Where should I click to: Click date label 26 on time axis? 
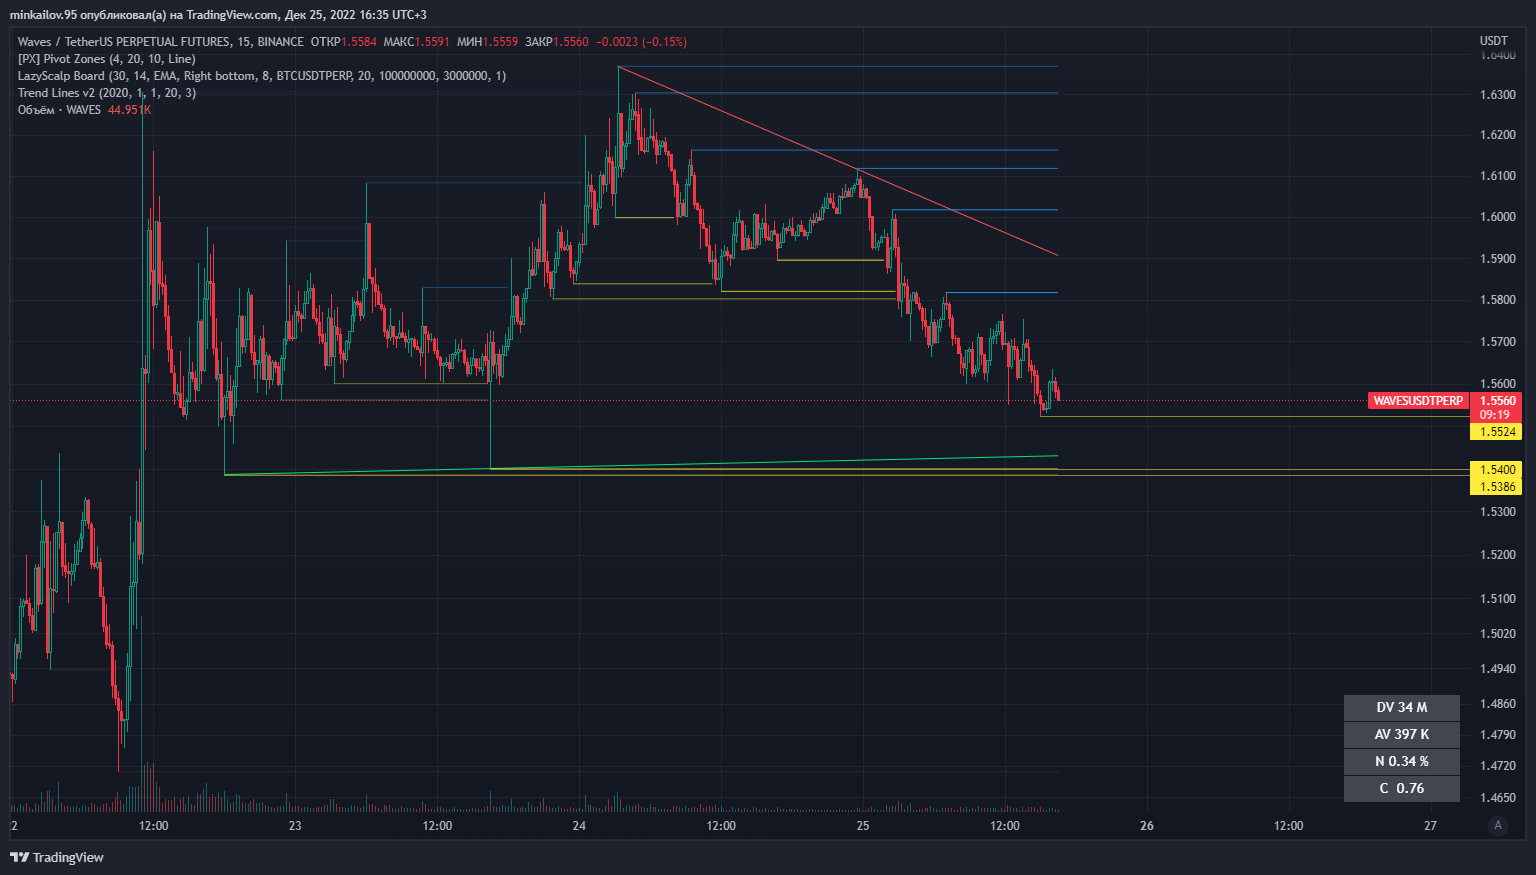coord(1146,826)
